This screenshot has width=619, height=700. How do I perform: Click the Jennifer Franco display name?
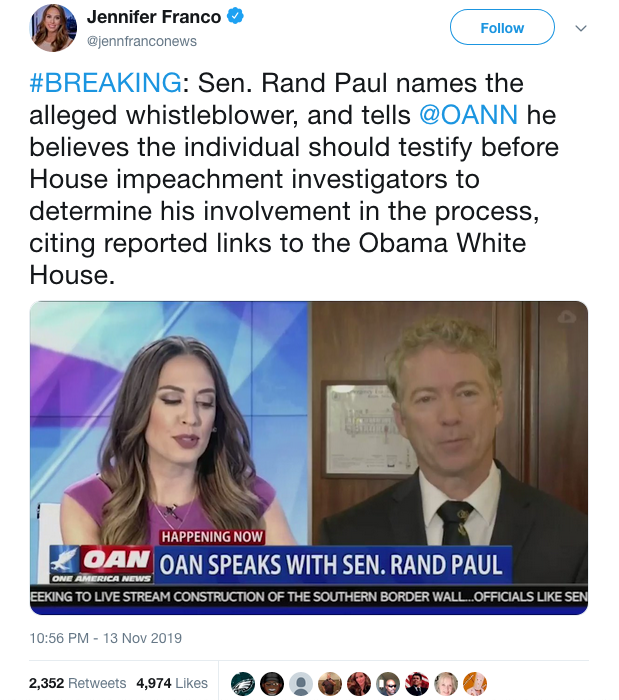click(154, 17)
